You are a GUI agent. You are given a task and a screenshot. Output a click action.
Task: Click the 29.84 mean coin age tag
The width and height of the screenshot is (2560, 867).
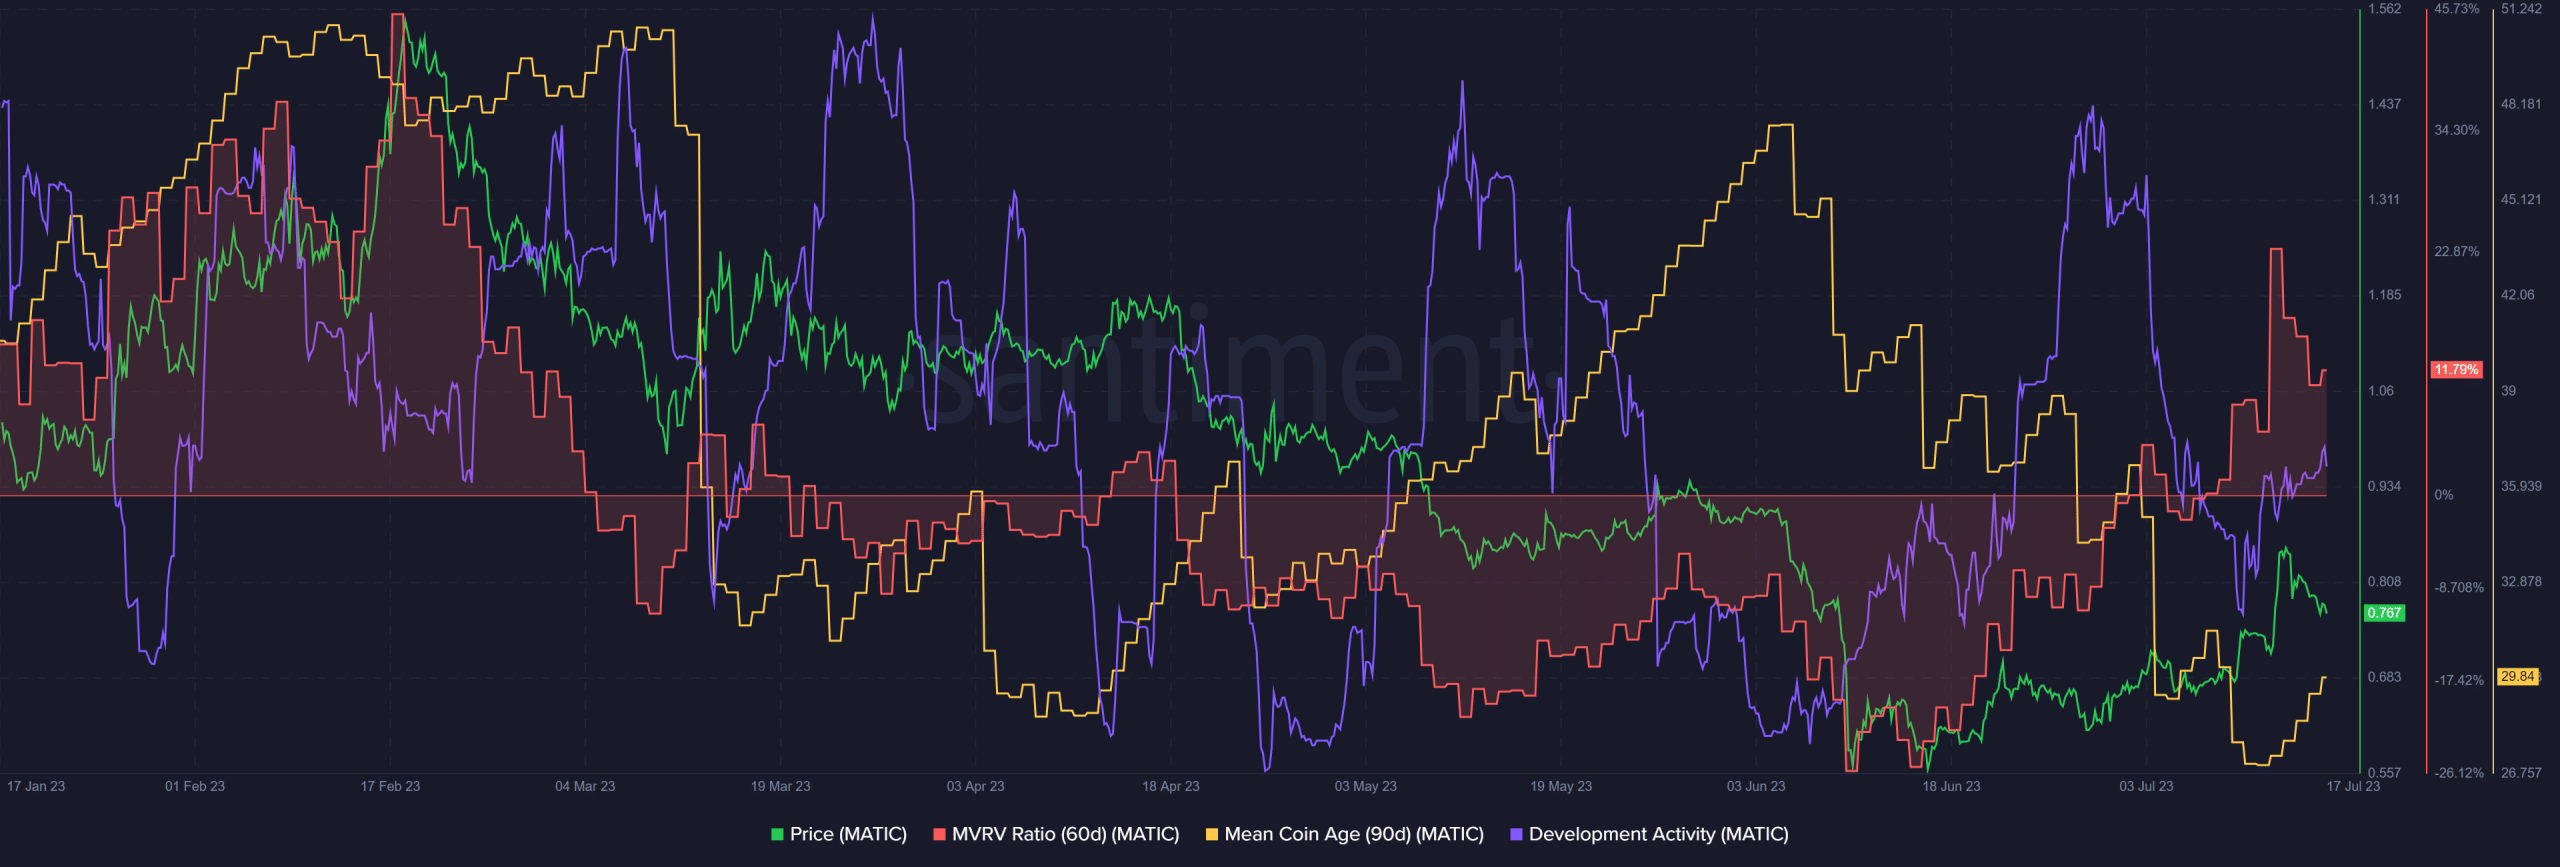[2518, 677]
